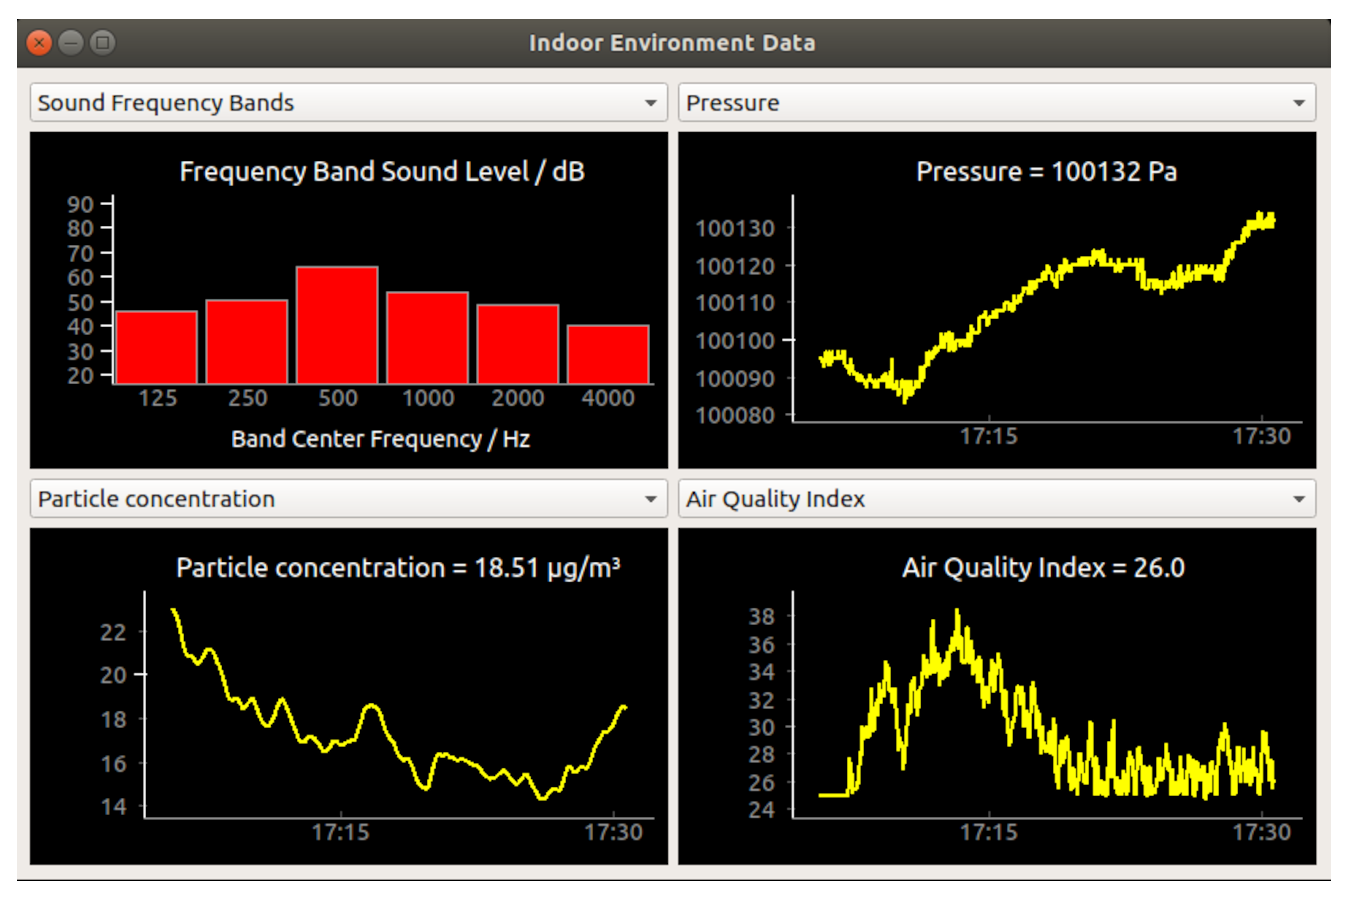The width and height of the screenshot is (1350, 900).
Task: Click the 17:30 label on Pressure chart
Action: (x=1262, y=436)
